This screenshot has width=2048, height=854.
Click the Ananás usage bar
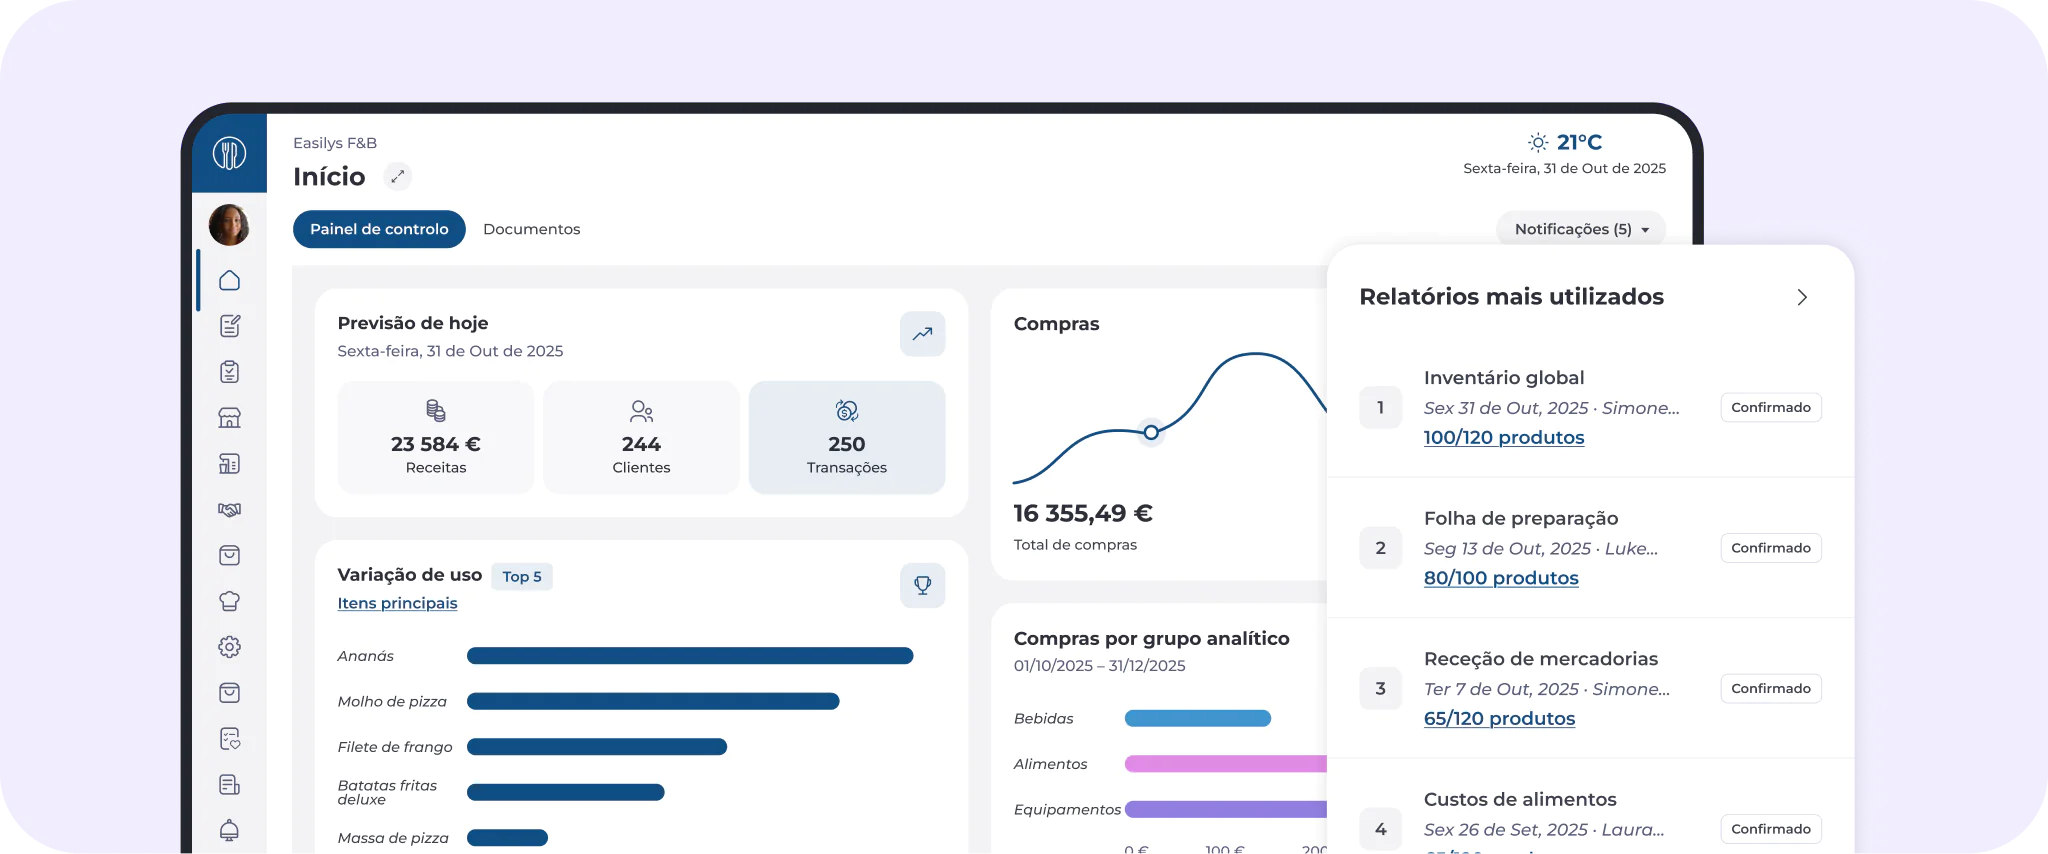[690, 656]
